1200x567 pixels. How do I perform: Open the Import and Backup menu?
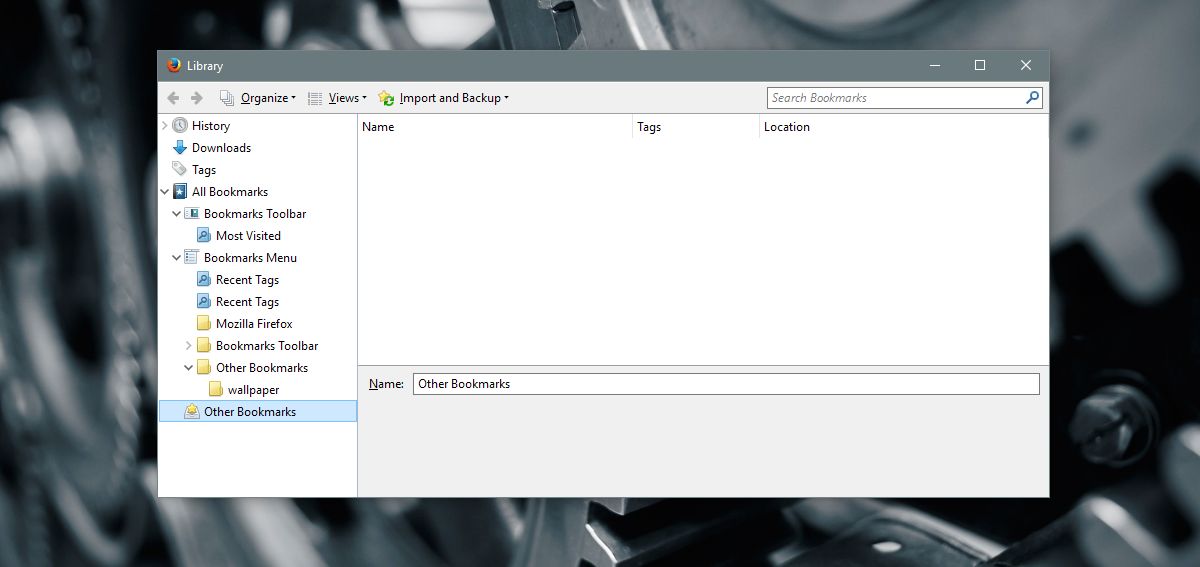tap(444, 98)
